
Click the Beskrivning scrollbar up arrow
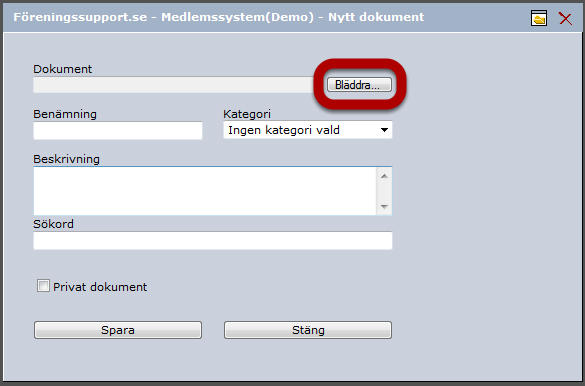(384, 176)
